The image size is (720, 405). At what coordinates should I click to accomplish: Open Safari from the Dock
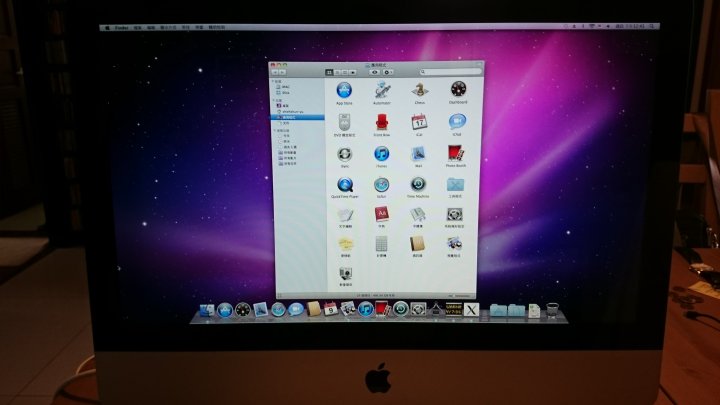[x=278, y=310]
